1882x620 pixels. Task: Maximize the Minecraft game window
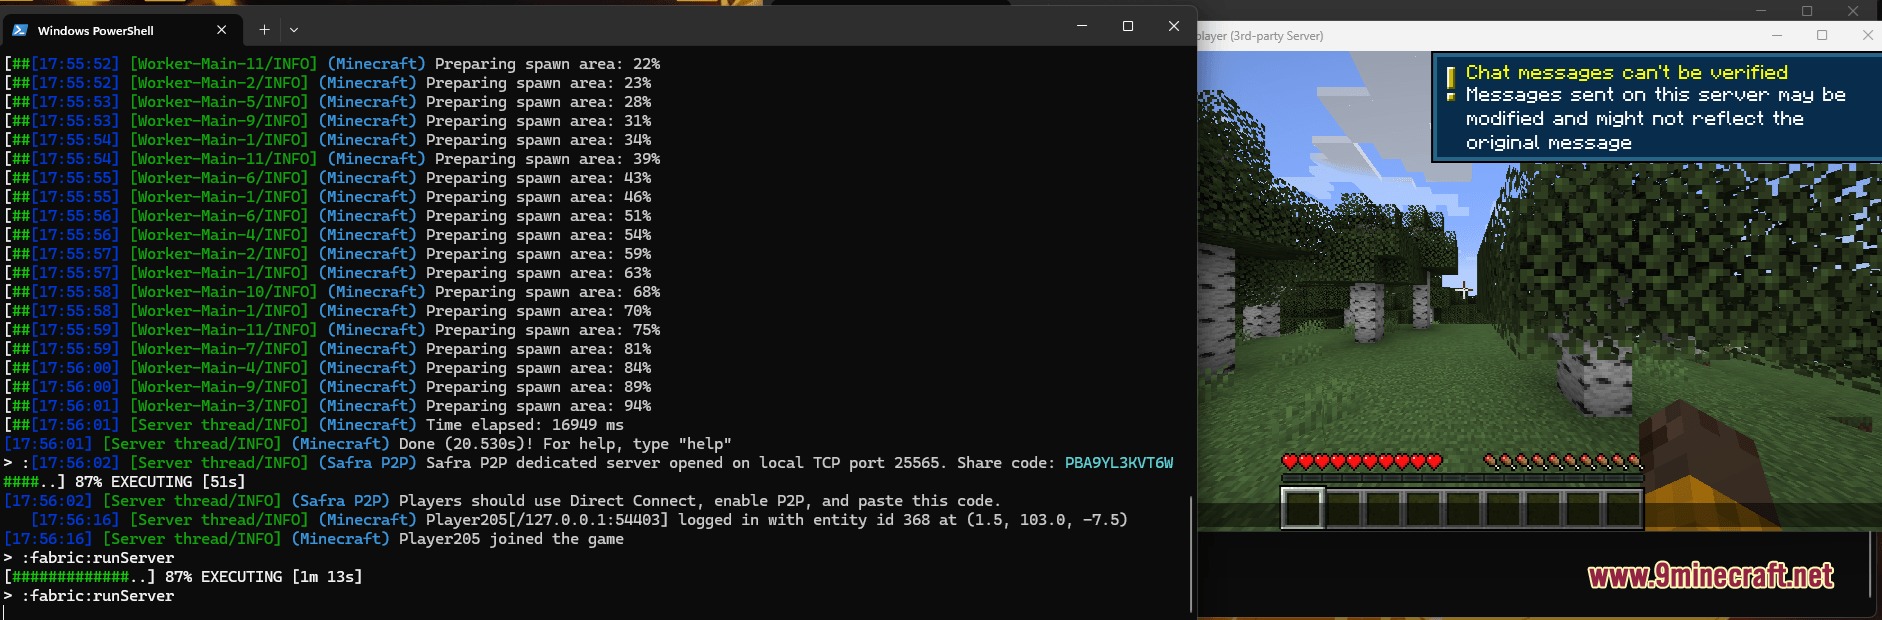click(x=1822, y=35)
